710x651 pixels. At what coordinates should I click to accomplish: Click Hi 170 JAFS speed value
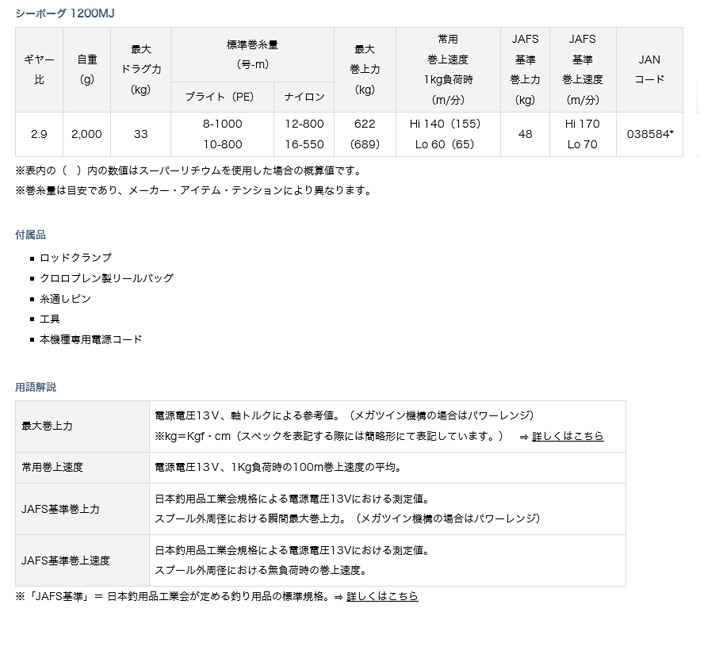pos(582,124)
